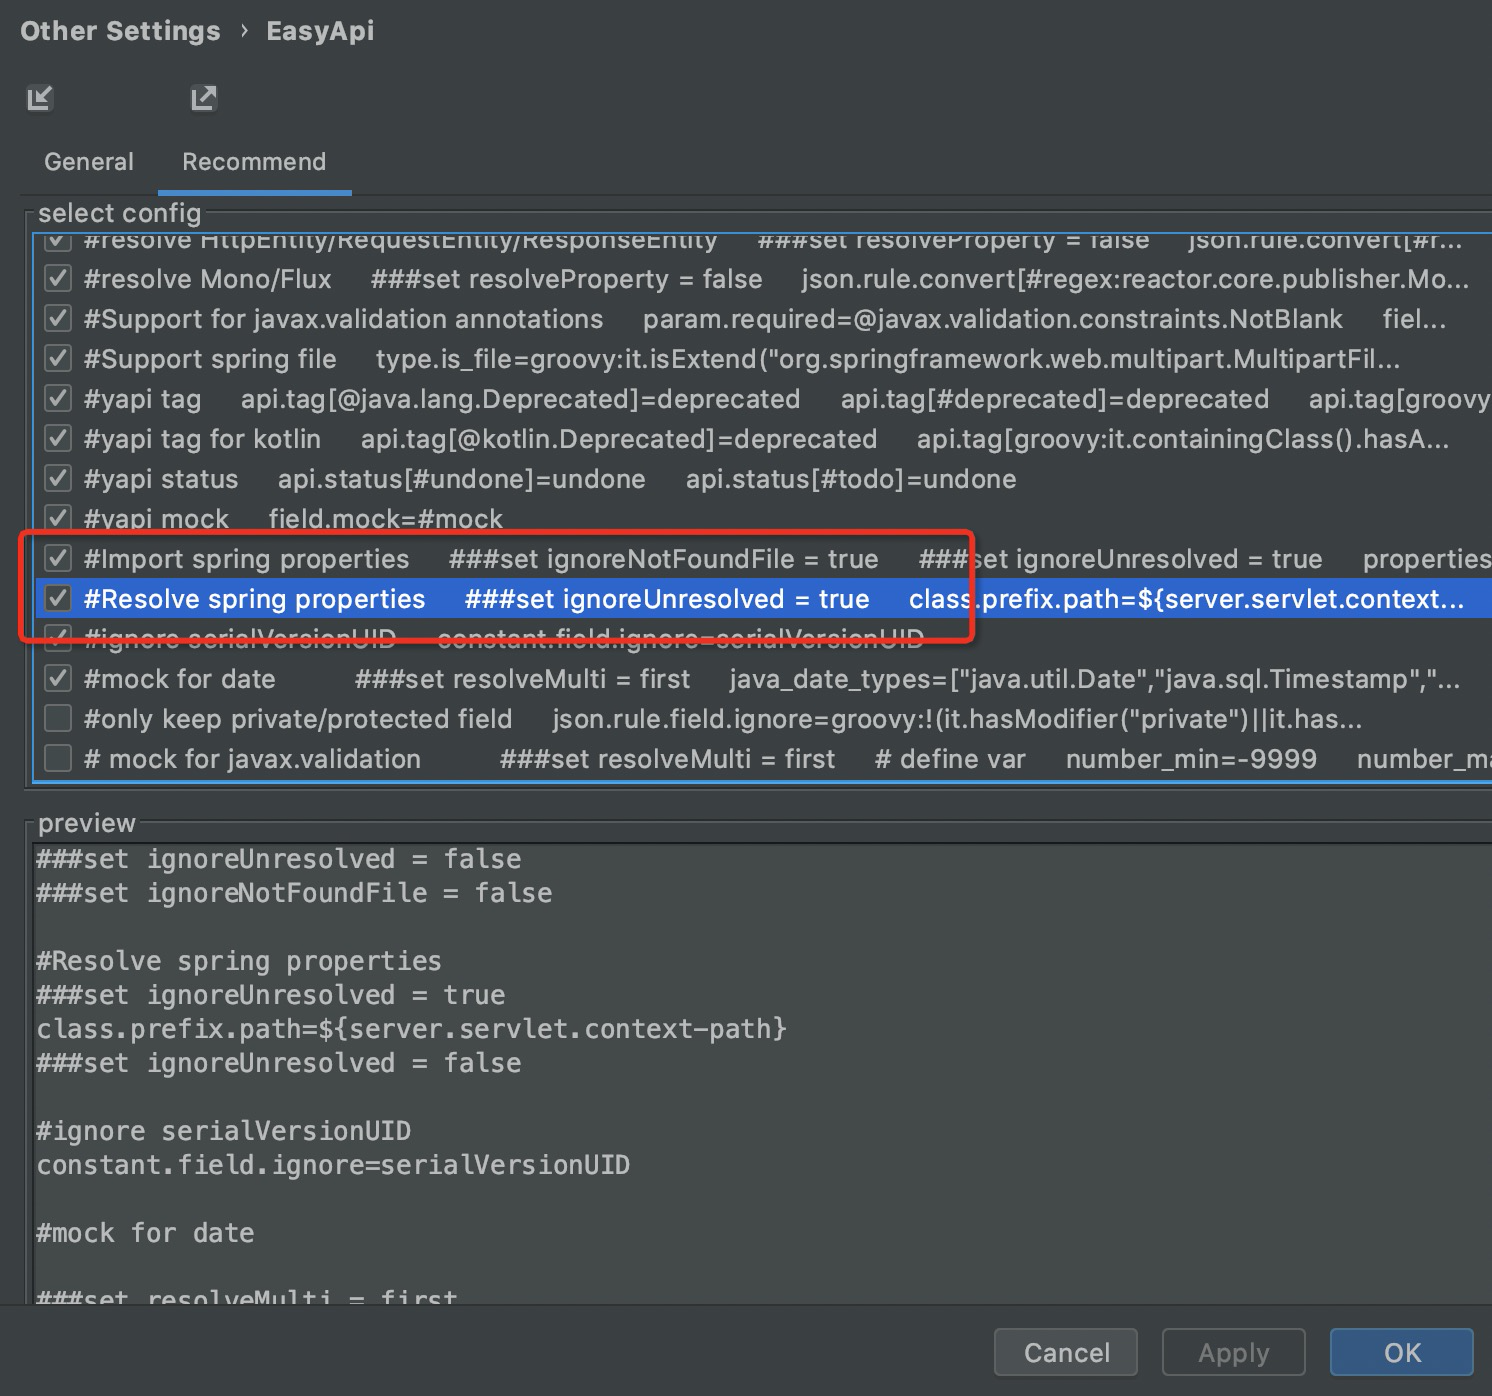The image size is (1492, 1396).
Task: Switch to the General tab
Action: coord(88,161)
